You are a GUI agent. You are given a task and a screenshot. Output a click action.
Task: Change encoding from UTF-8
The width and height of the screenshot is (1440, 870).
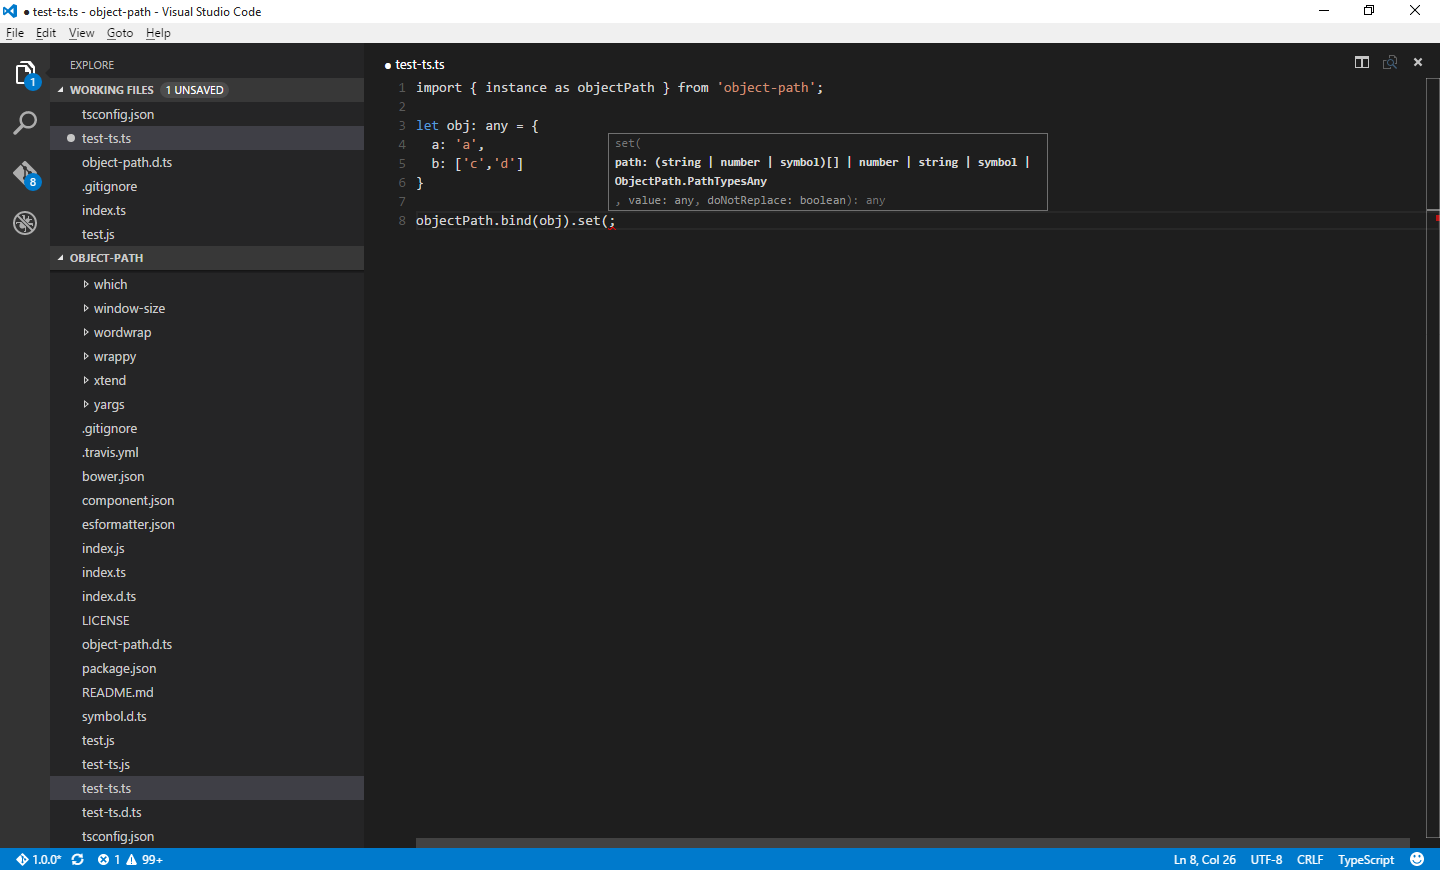[1266, 859]
